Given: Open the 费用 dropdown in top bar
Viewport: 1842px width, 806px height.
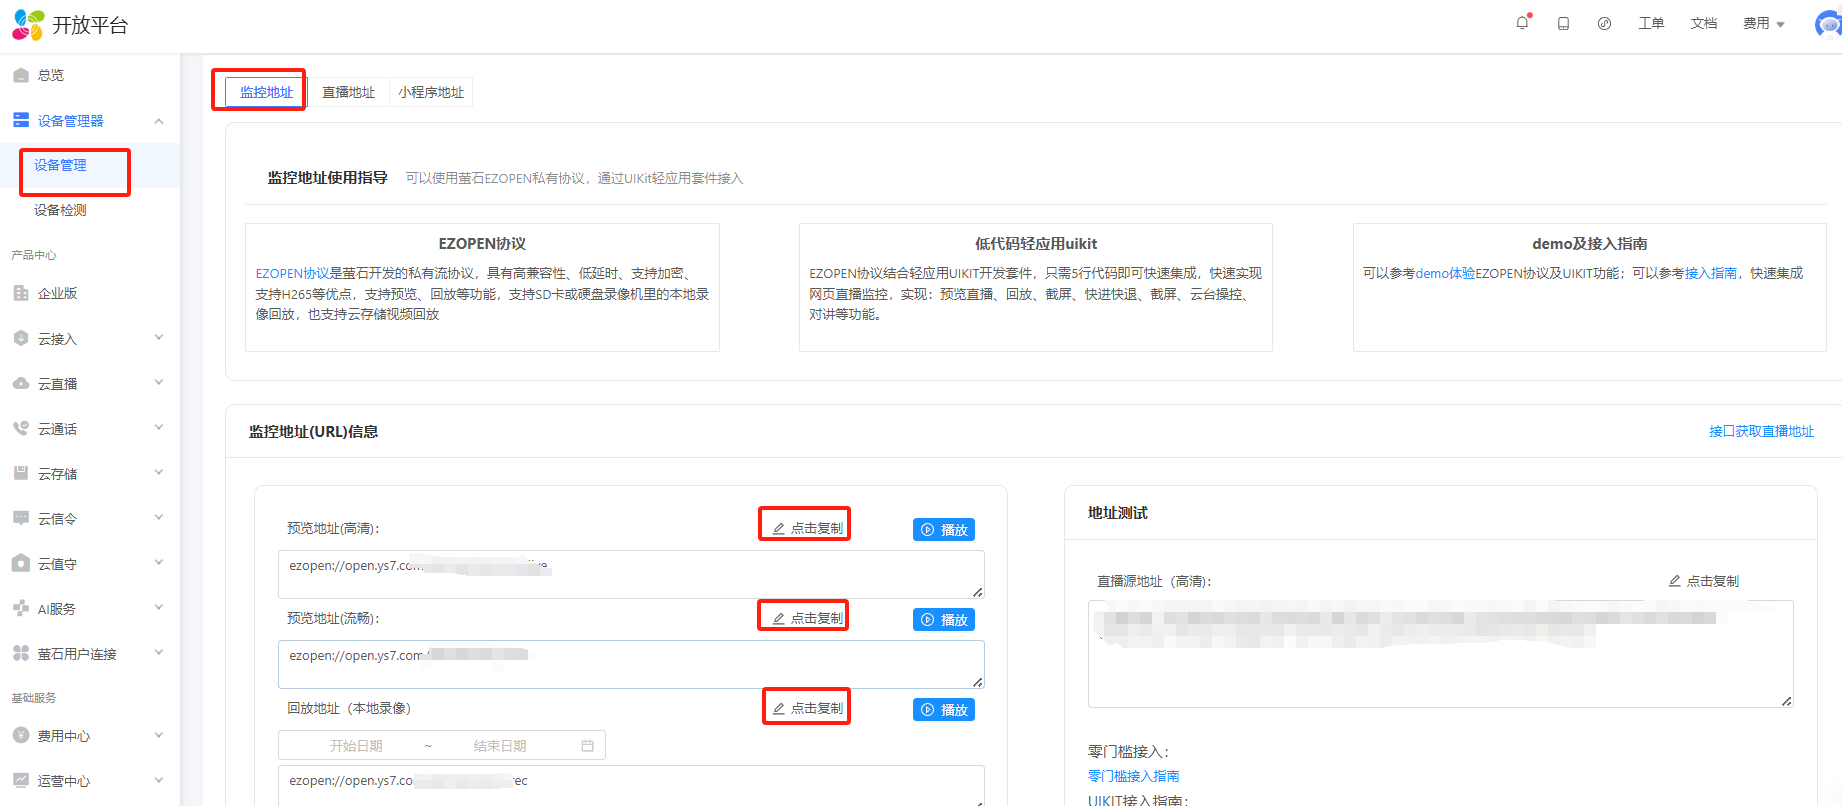Looking at the screenshot, I should click(1763, 23).
